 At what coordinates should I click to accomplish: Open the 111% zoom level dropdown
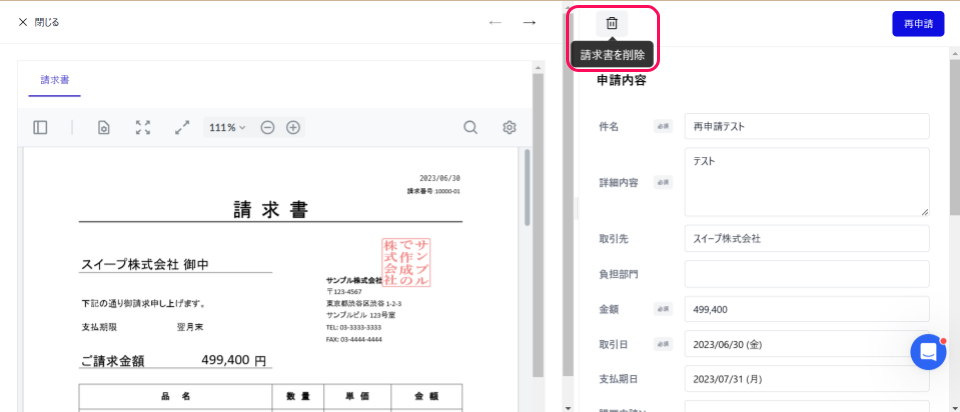coord(227,127)
